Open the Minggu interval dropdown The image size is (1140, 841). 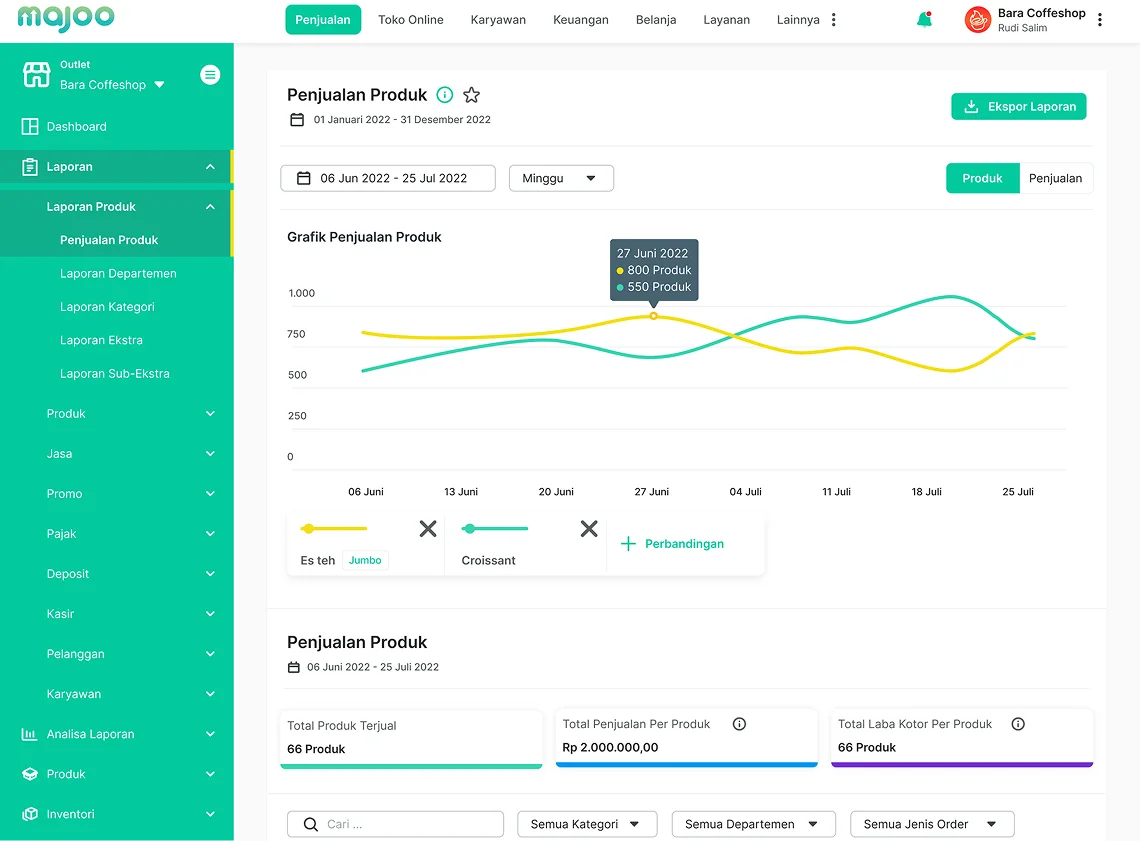pyautogui.click(x=561, y=178)
